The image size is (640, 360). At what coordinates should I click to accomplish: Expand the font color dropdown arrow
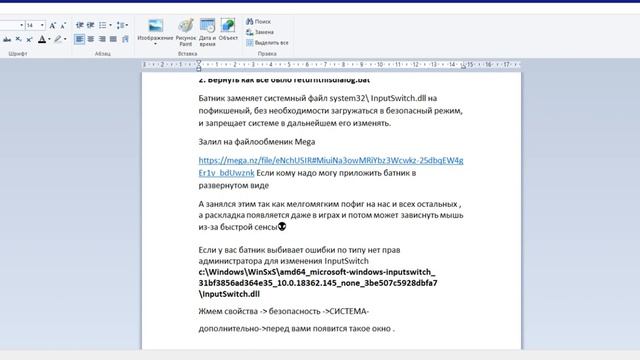tap(49, 39)
